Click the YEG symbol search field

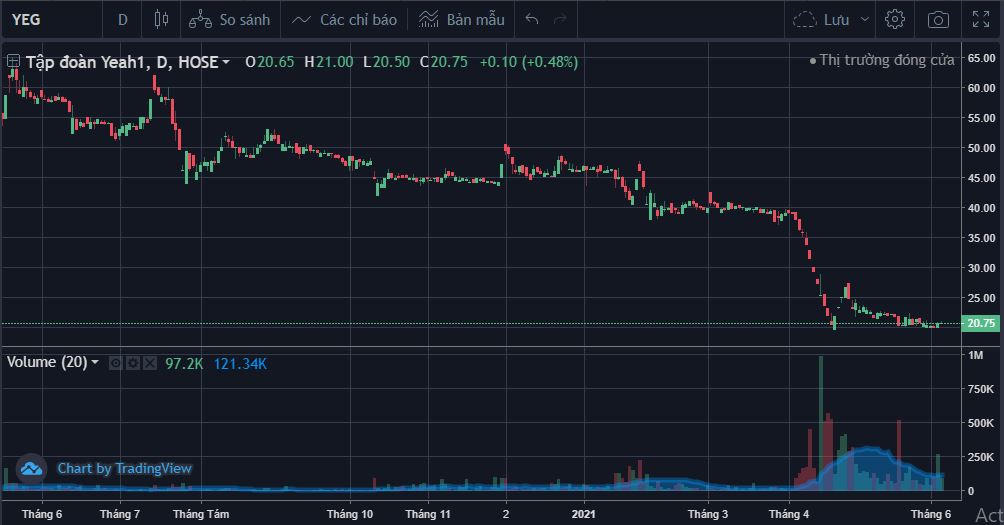(x=50, y=19)
